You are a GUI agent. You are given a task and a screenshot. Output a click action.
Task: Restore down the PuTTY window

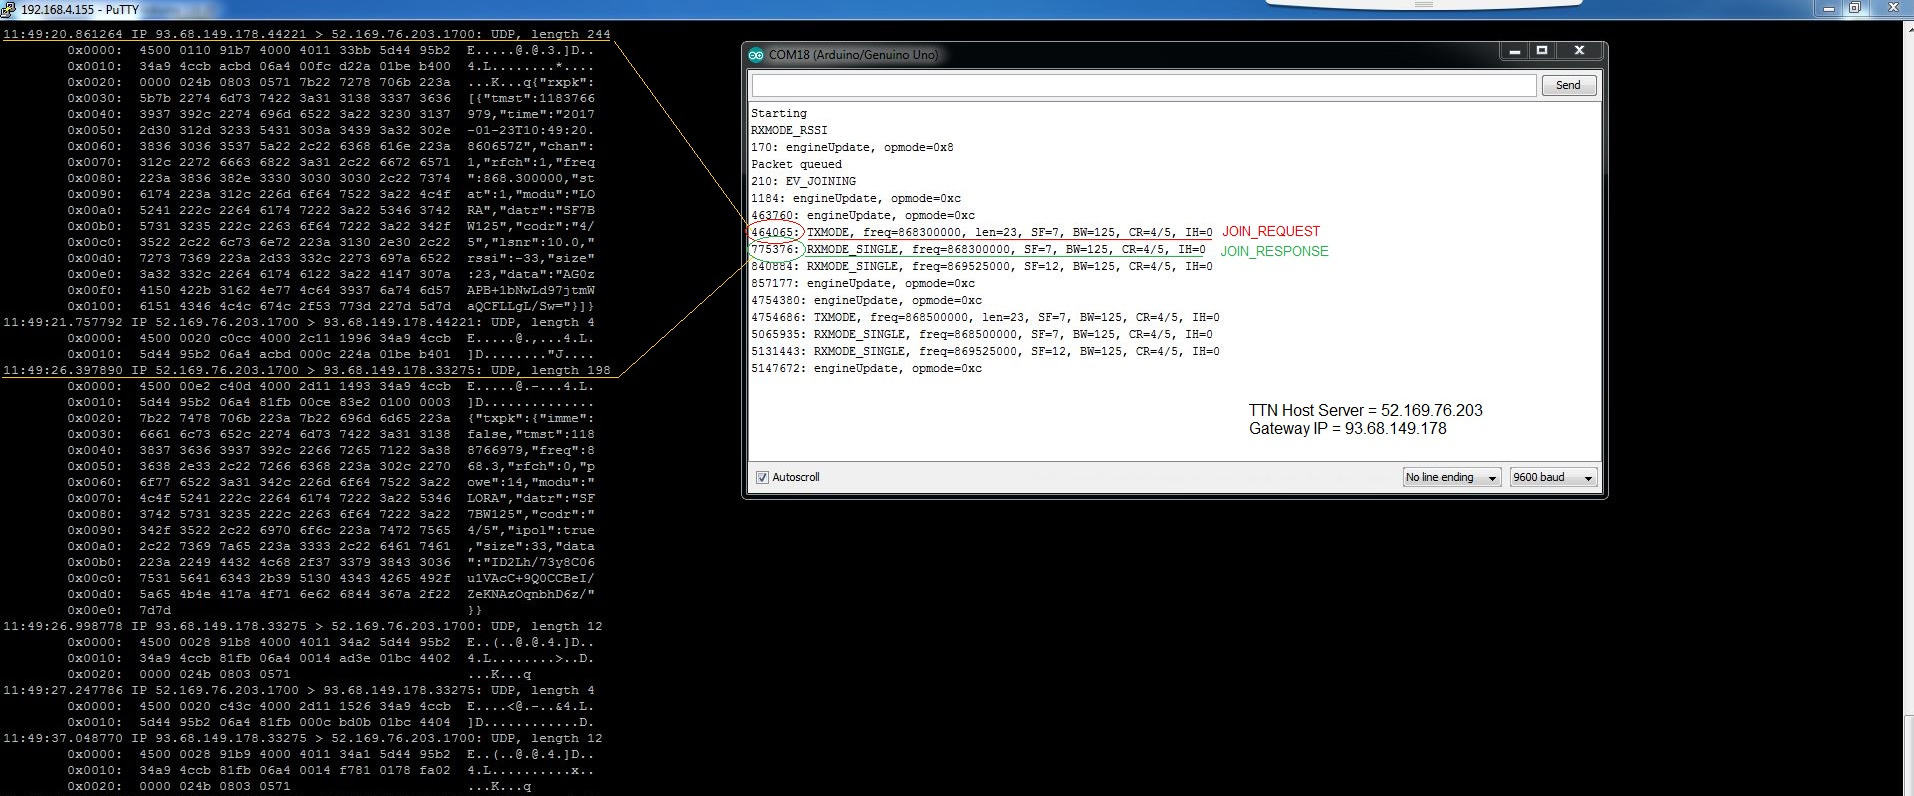click(x=1855, y=8)
